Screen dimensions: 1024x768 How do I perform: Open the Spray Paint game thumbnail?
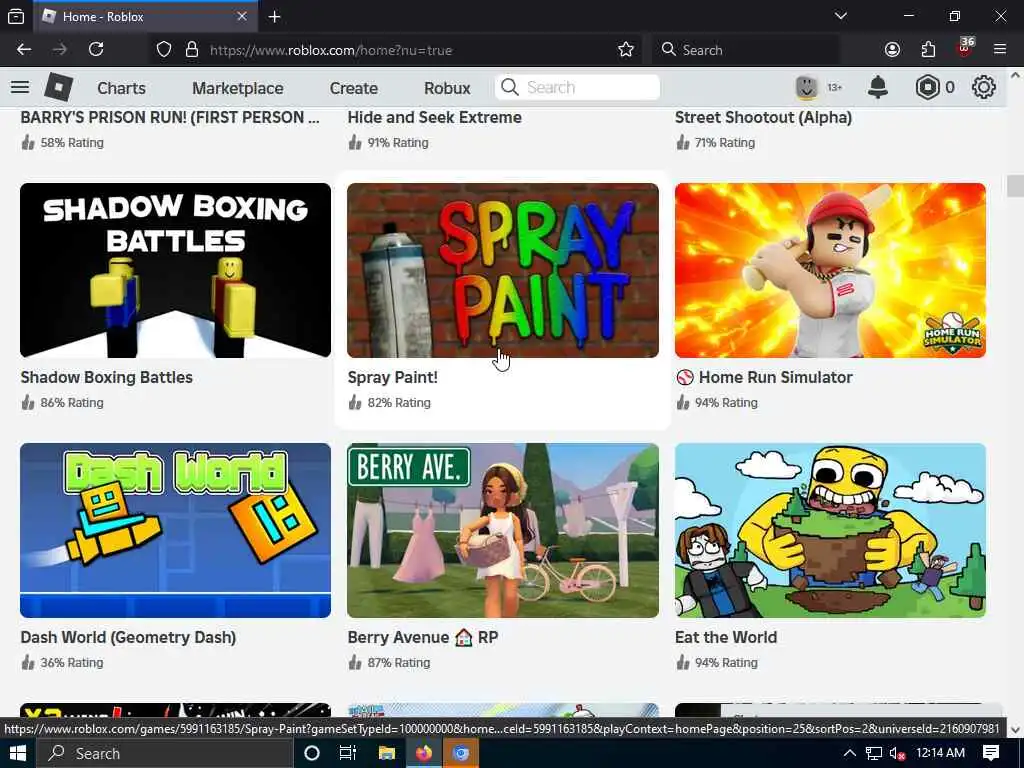tap(503, 270)
